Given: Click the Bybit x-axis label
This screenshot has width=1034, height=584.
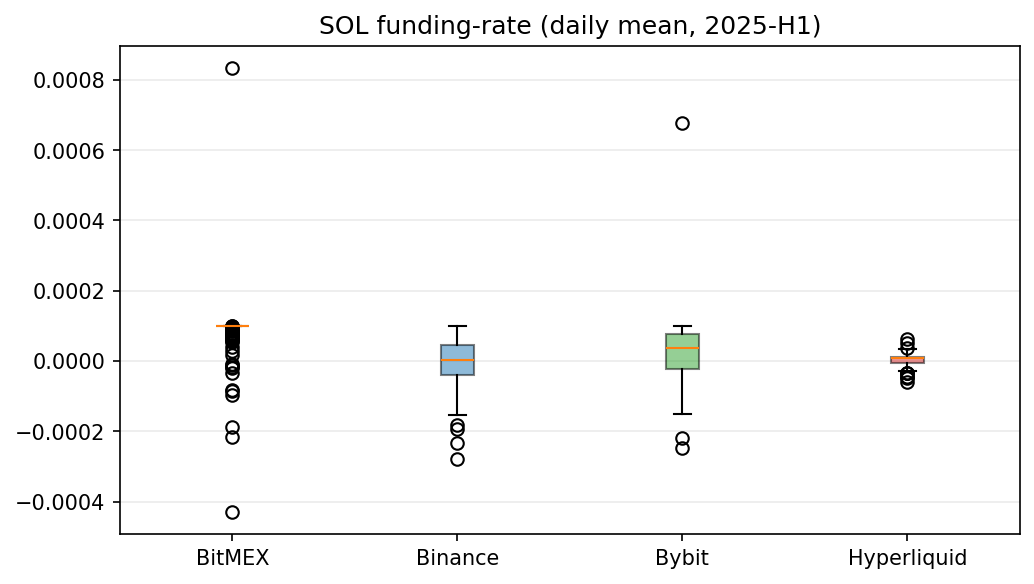Looking at the screenshot, I should point(682,558).
